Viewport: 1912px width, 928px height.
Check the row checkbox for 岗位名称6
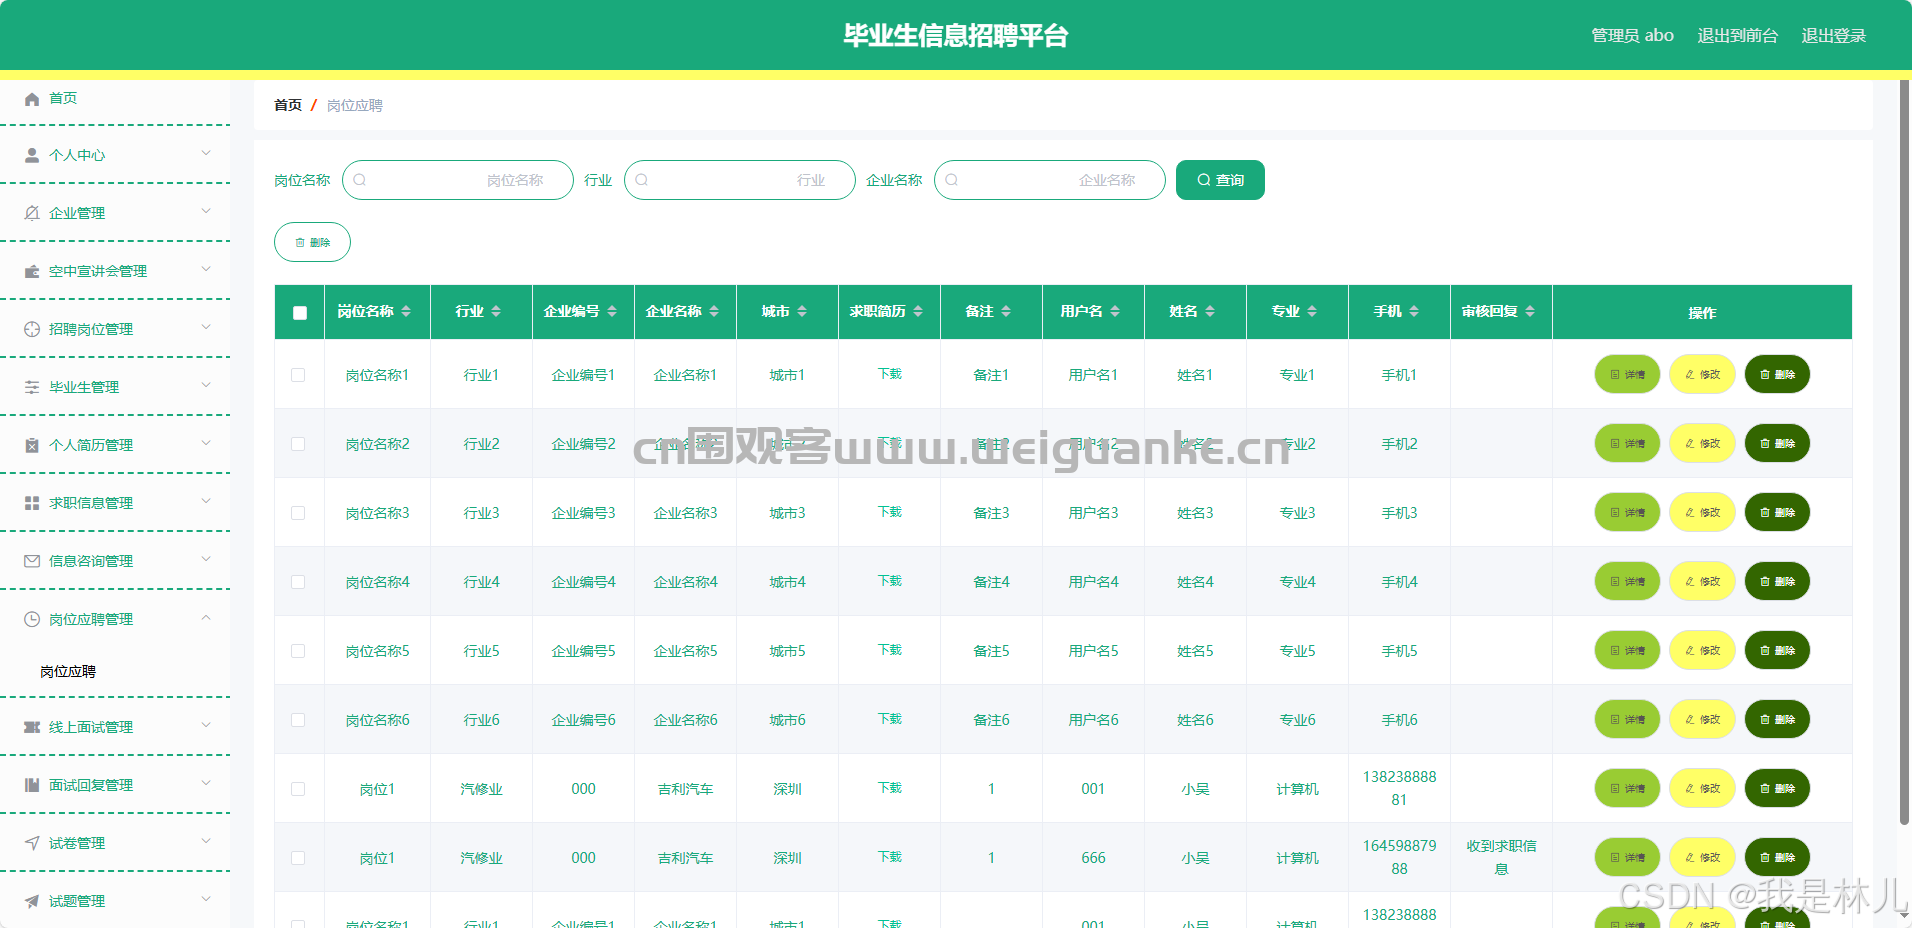pyautogui.click(x=298, y=720)
